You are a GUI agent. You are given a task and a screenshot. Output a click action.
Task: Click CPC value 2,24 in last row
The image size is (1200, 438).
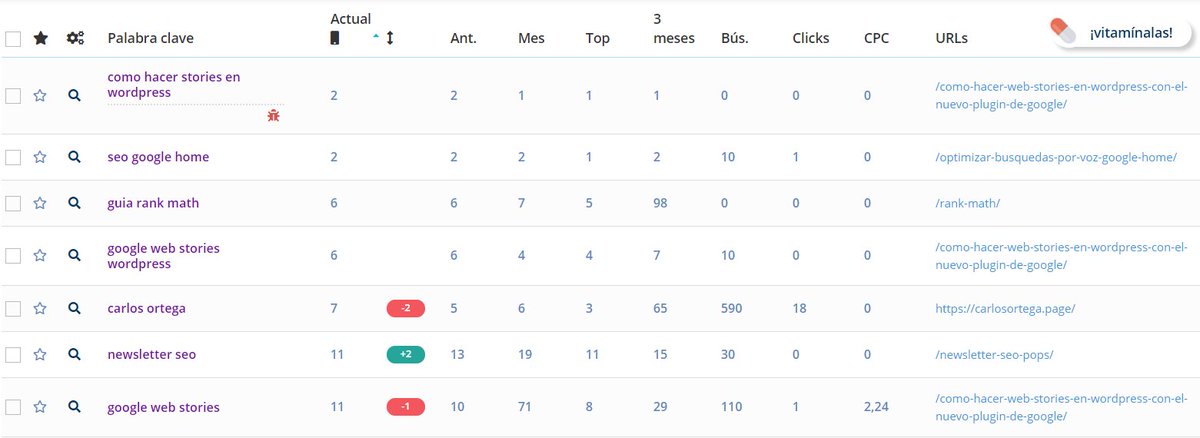coord(877,407)
